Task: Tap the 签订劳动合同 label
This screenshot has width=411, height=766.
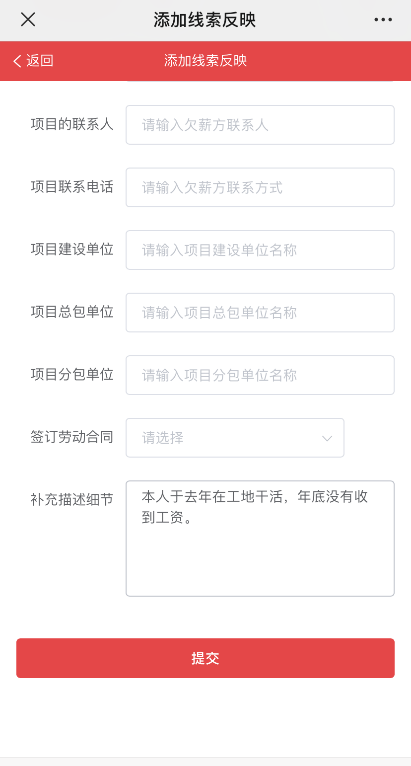Action: click(72, 437)
